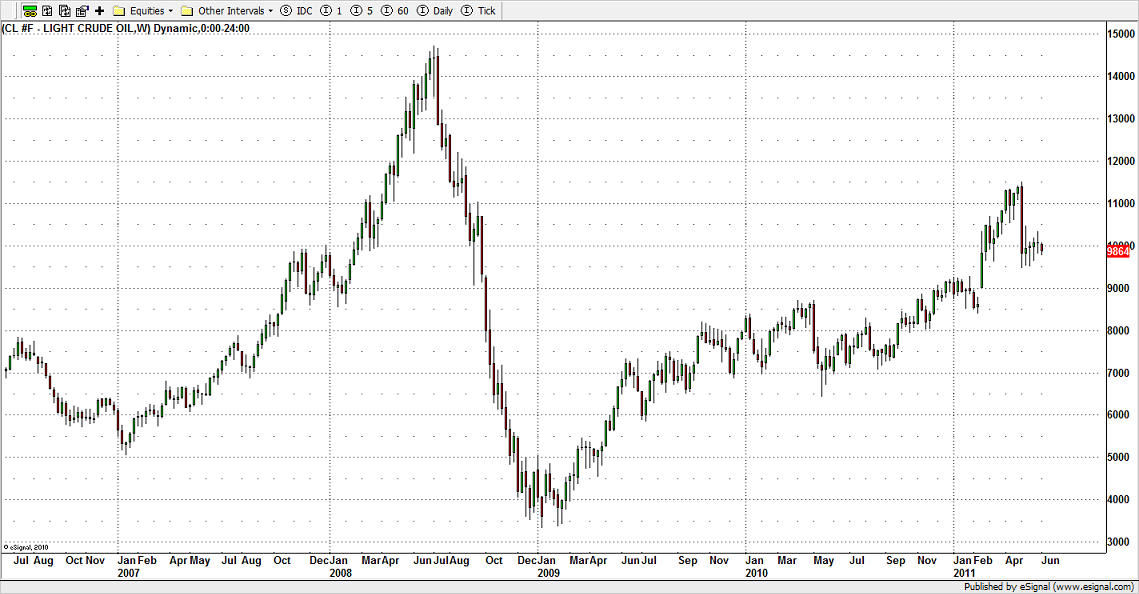Click the third toolbar page-copy icon
Viewport: 1139px width, 594px height.
(65, 10)
